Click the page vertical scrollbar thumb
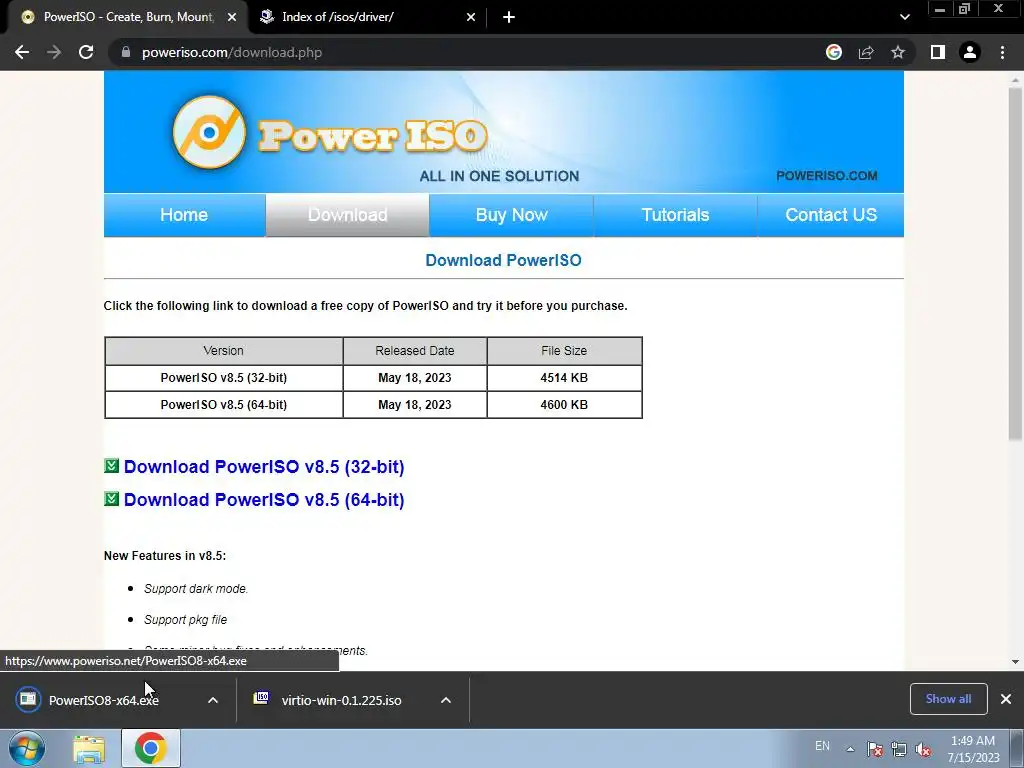Viewport: 1024px width, 768px height. pos(1015,263)
